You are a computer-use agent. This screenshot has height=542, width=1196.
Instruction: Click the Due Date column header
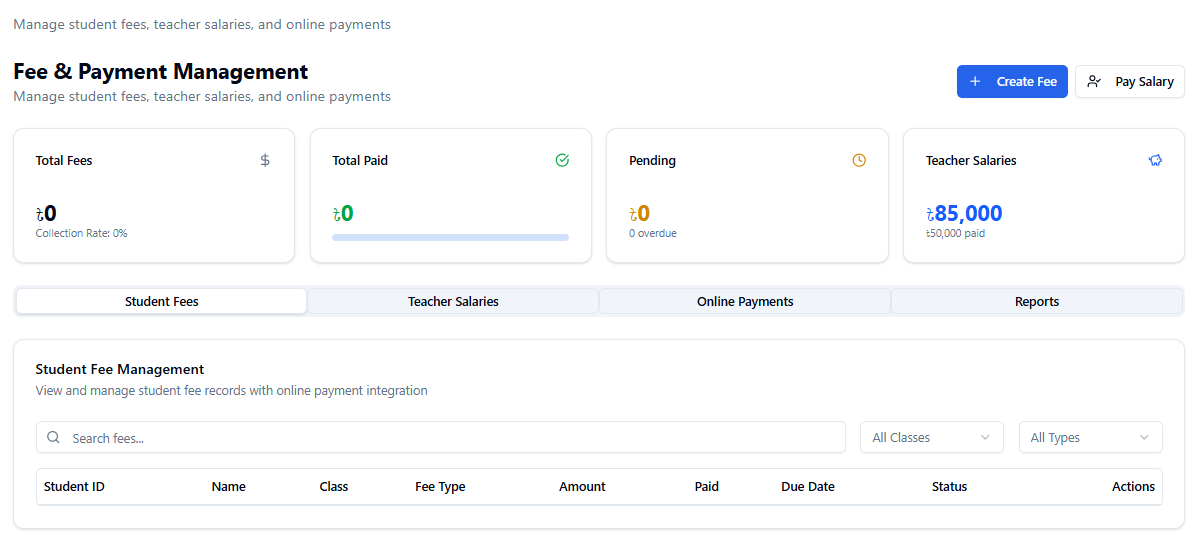coord(808,487)
